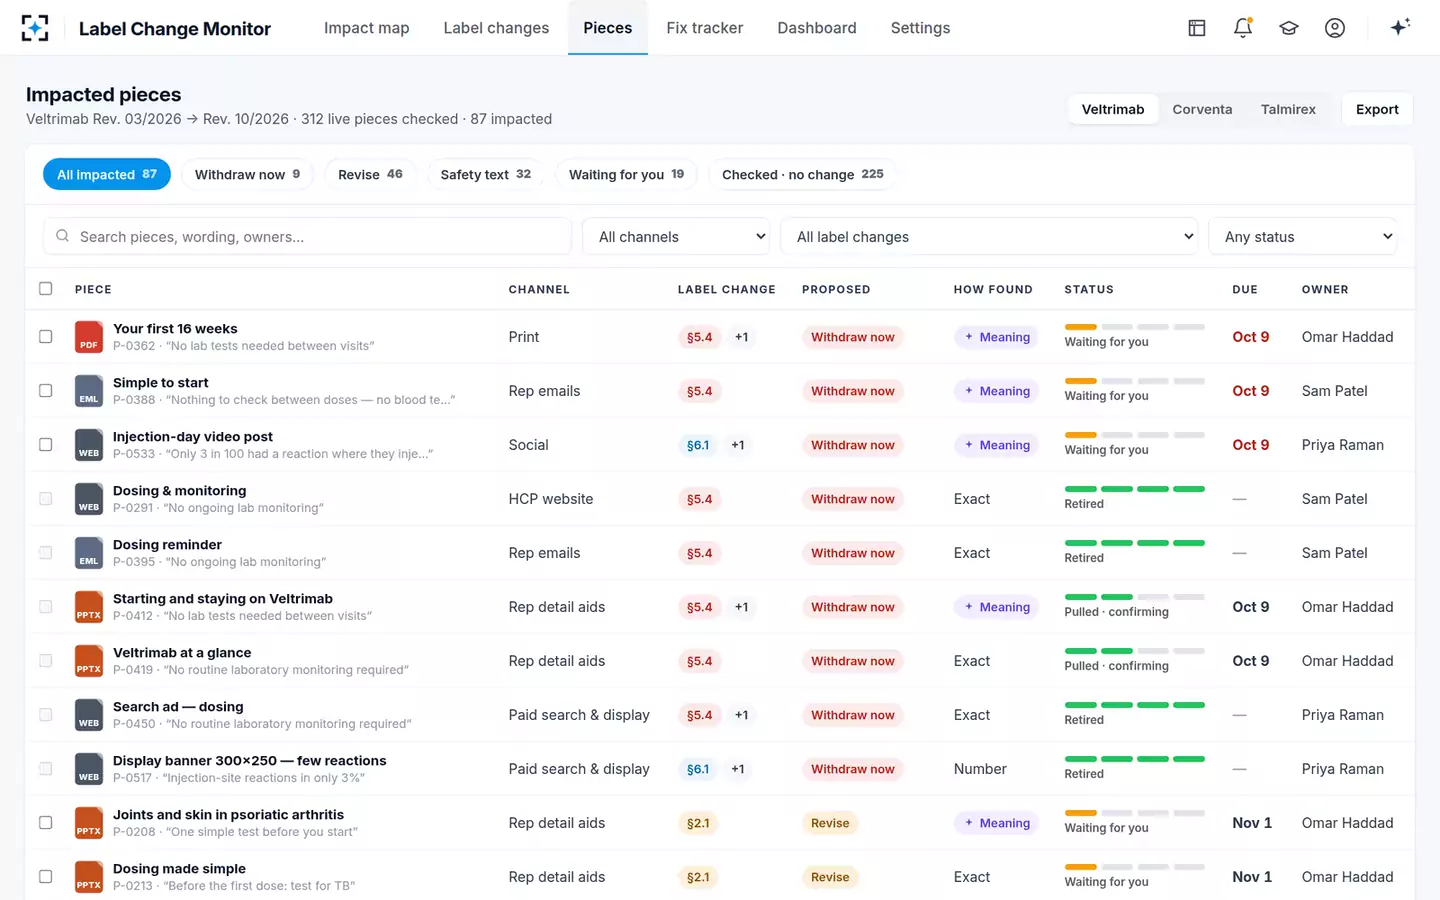Click the WEB icon for Search ad — dosing

(x=89, y=715)
